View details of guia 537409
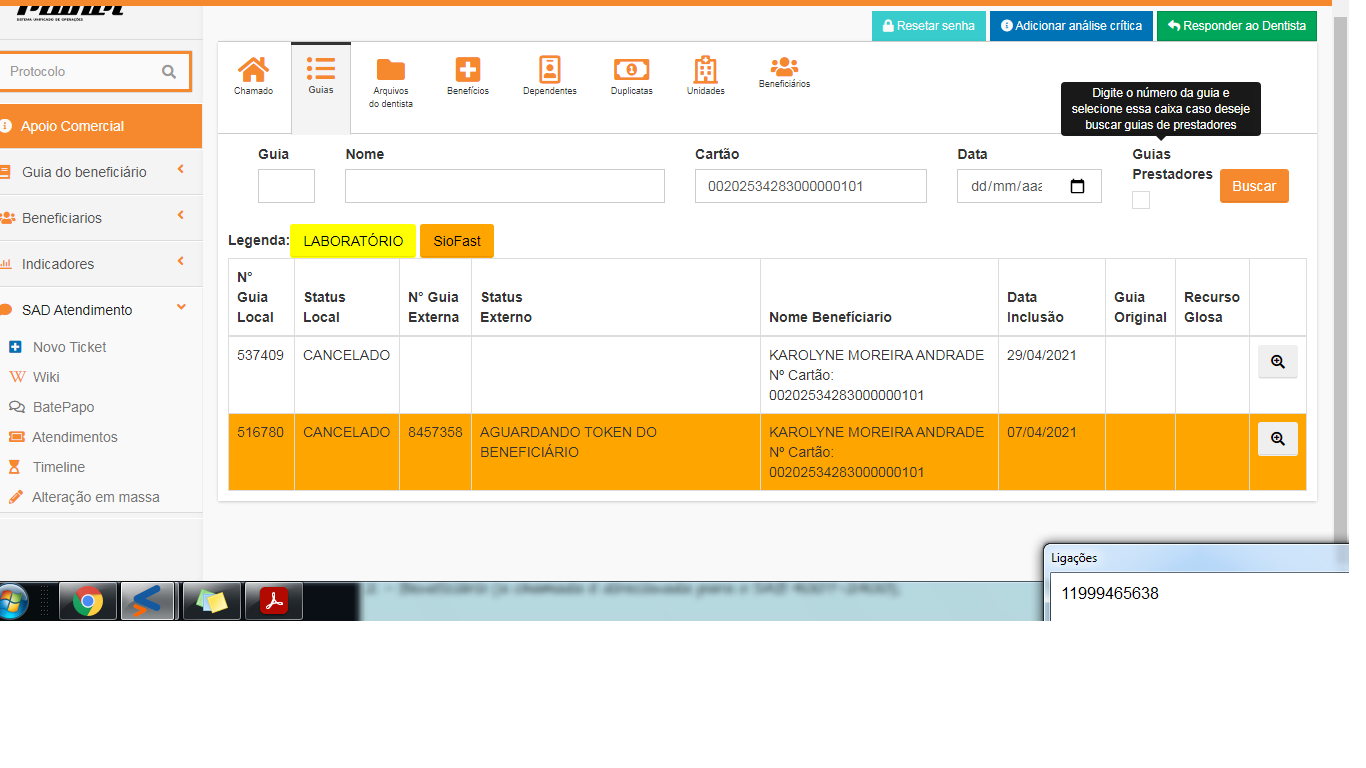 pos(1277,362)
